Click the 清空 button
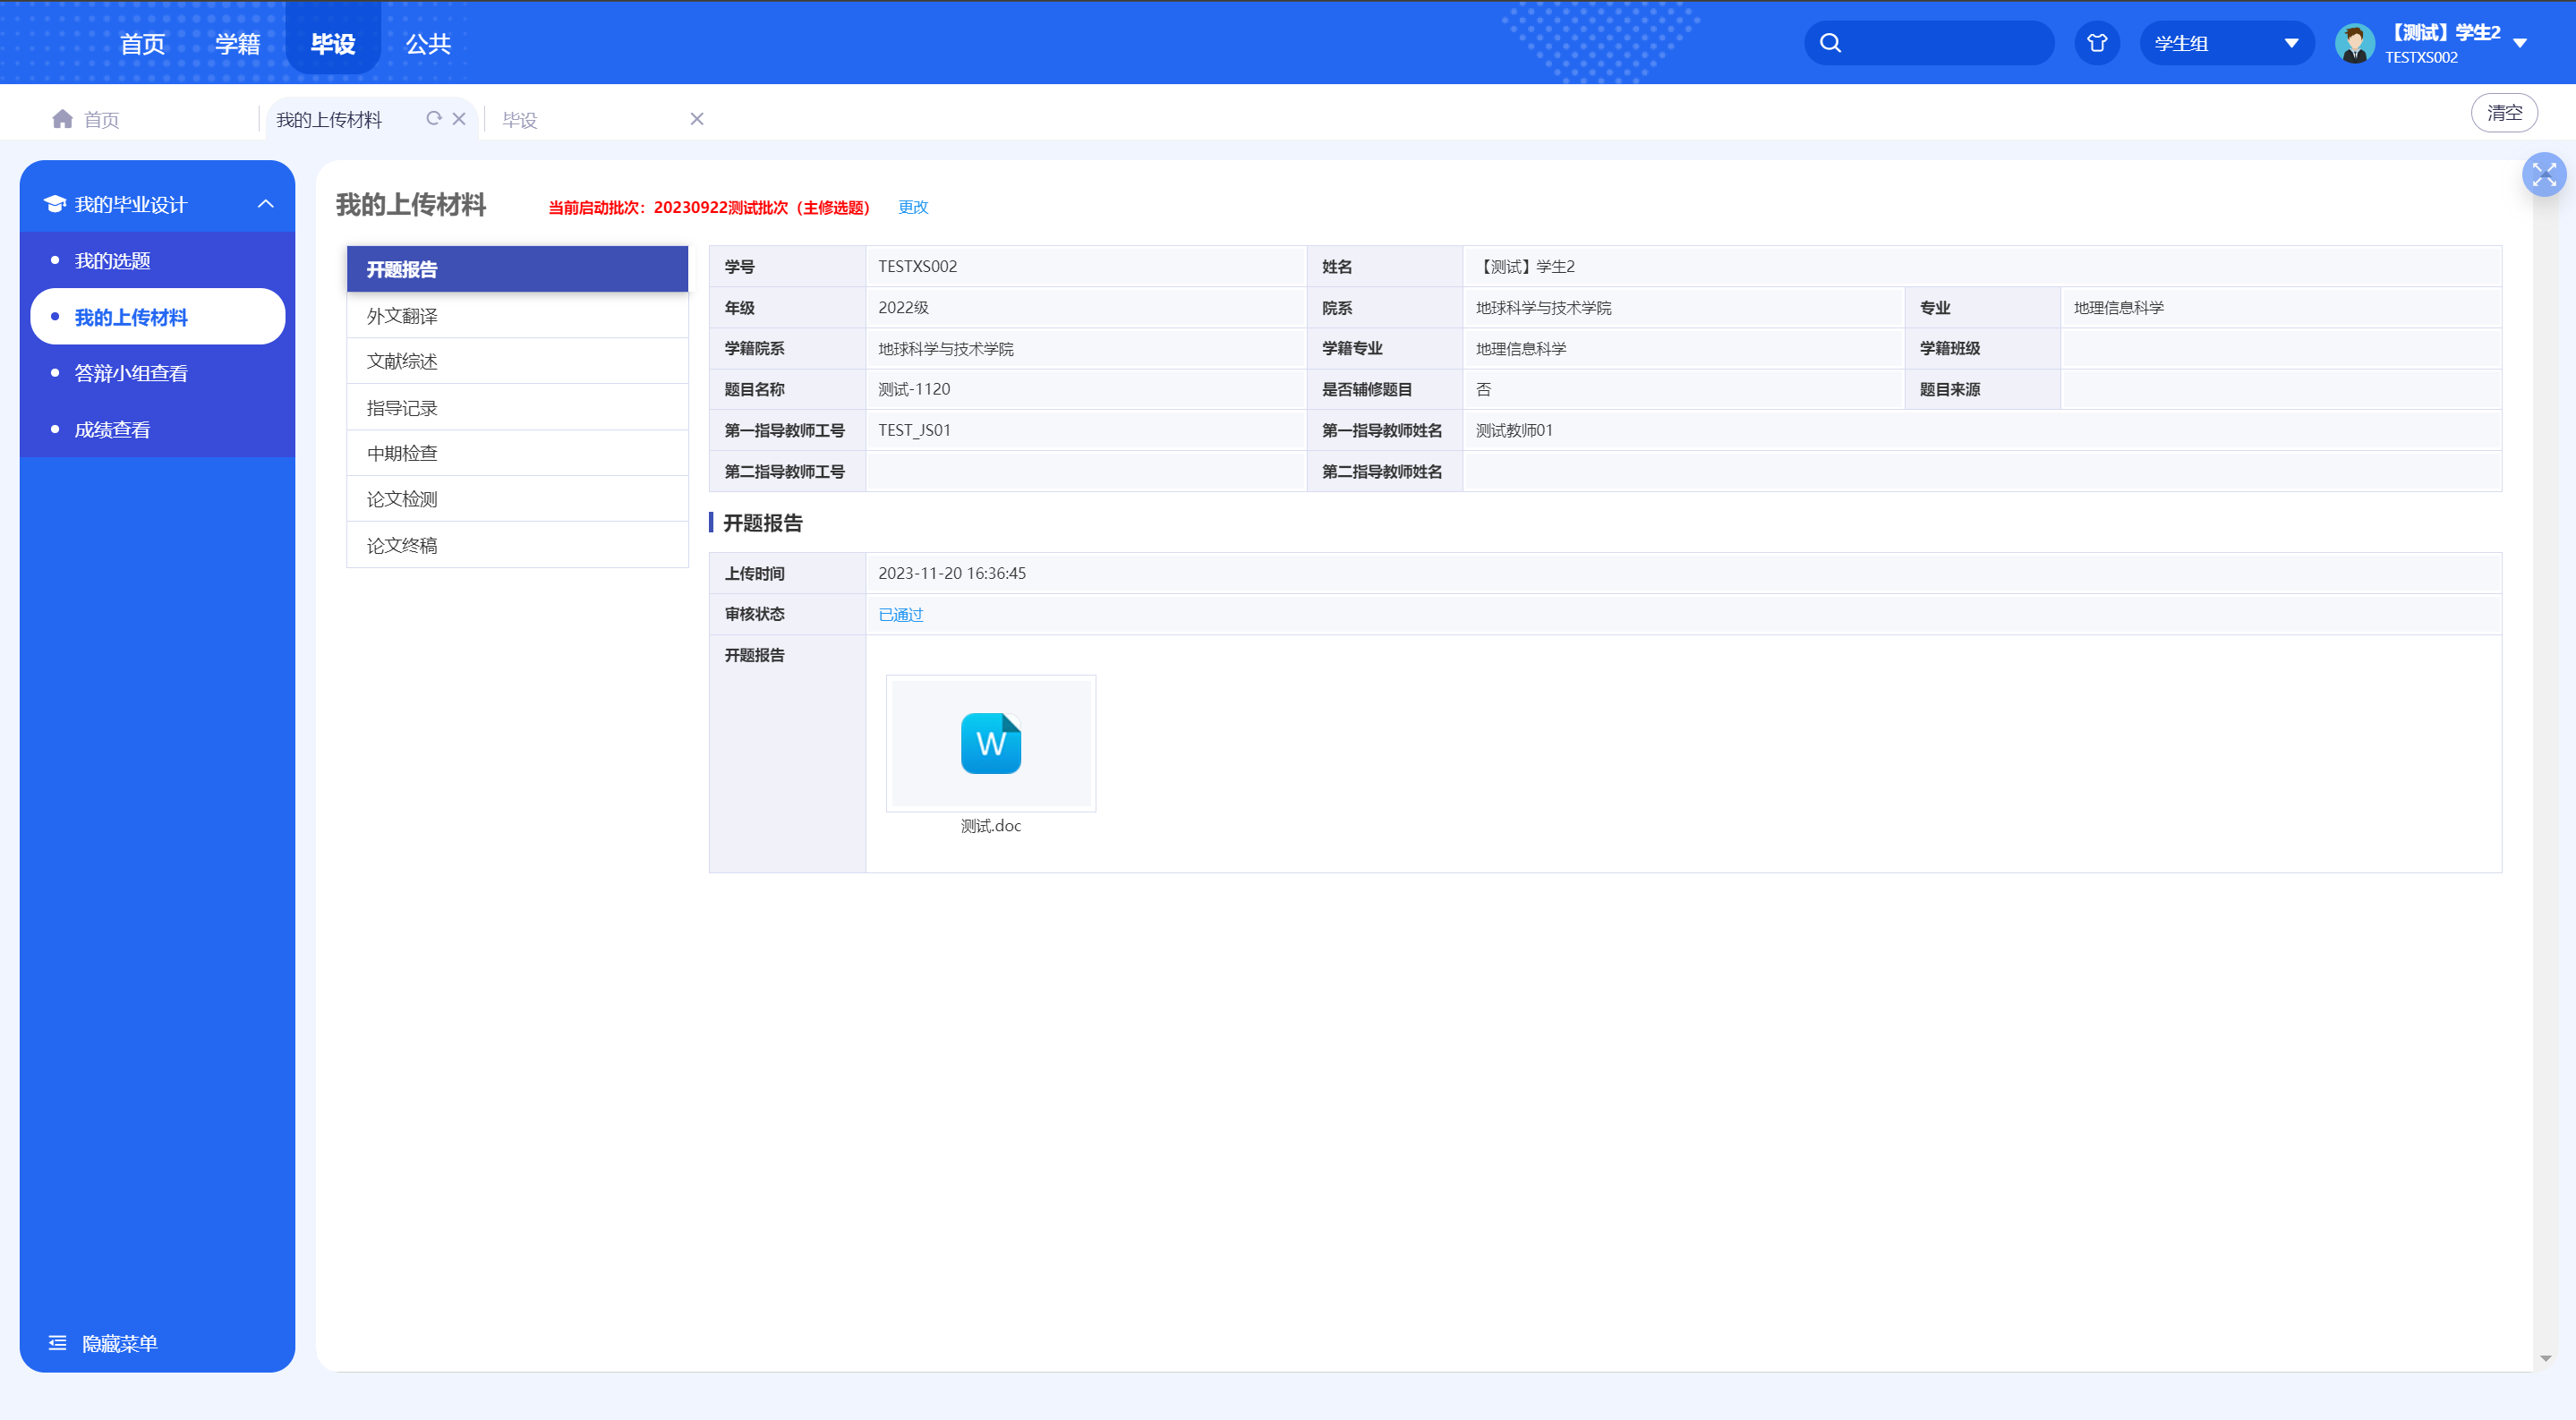2576x1420 pixels. [2504, 113]
